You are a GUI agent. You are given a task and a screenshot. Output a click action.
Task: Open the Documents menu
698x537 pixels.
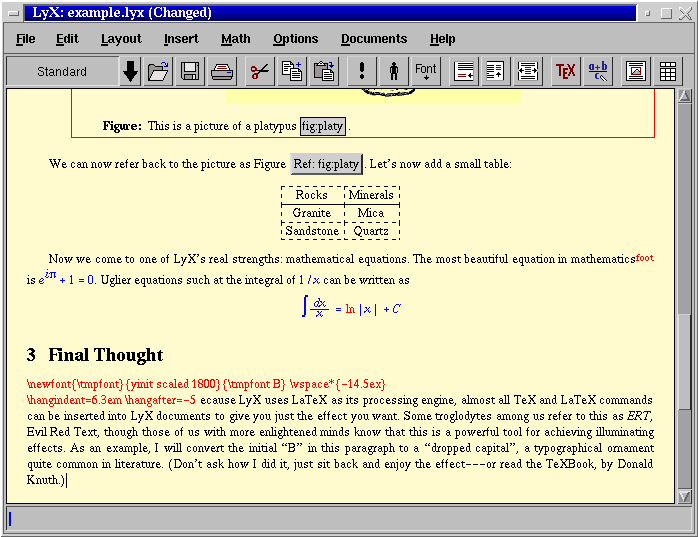point(374,39)
